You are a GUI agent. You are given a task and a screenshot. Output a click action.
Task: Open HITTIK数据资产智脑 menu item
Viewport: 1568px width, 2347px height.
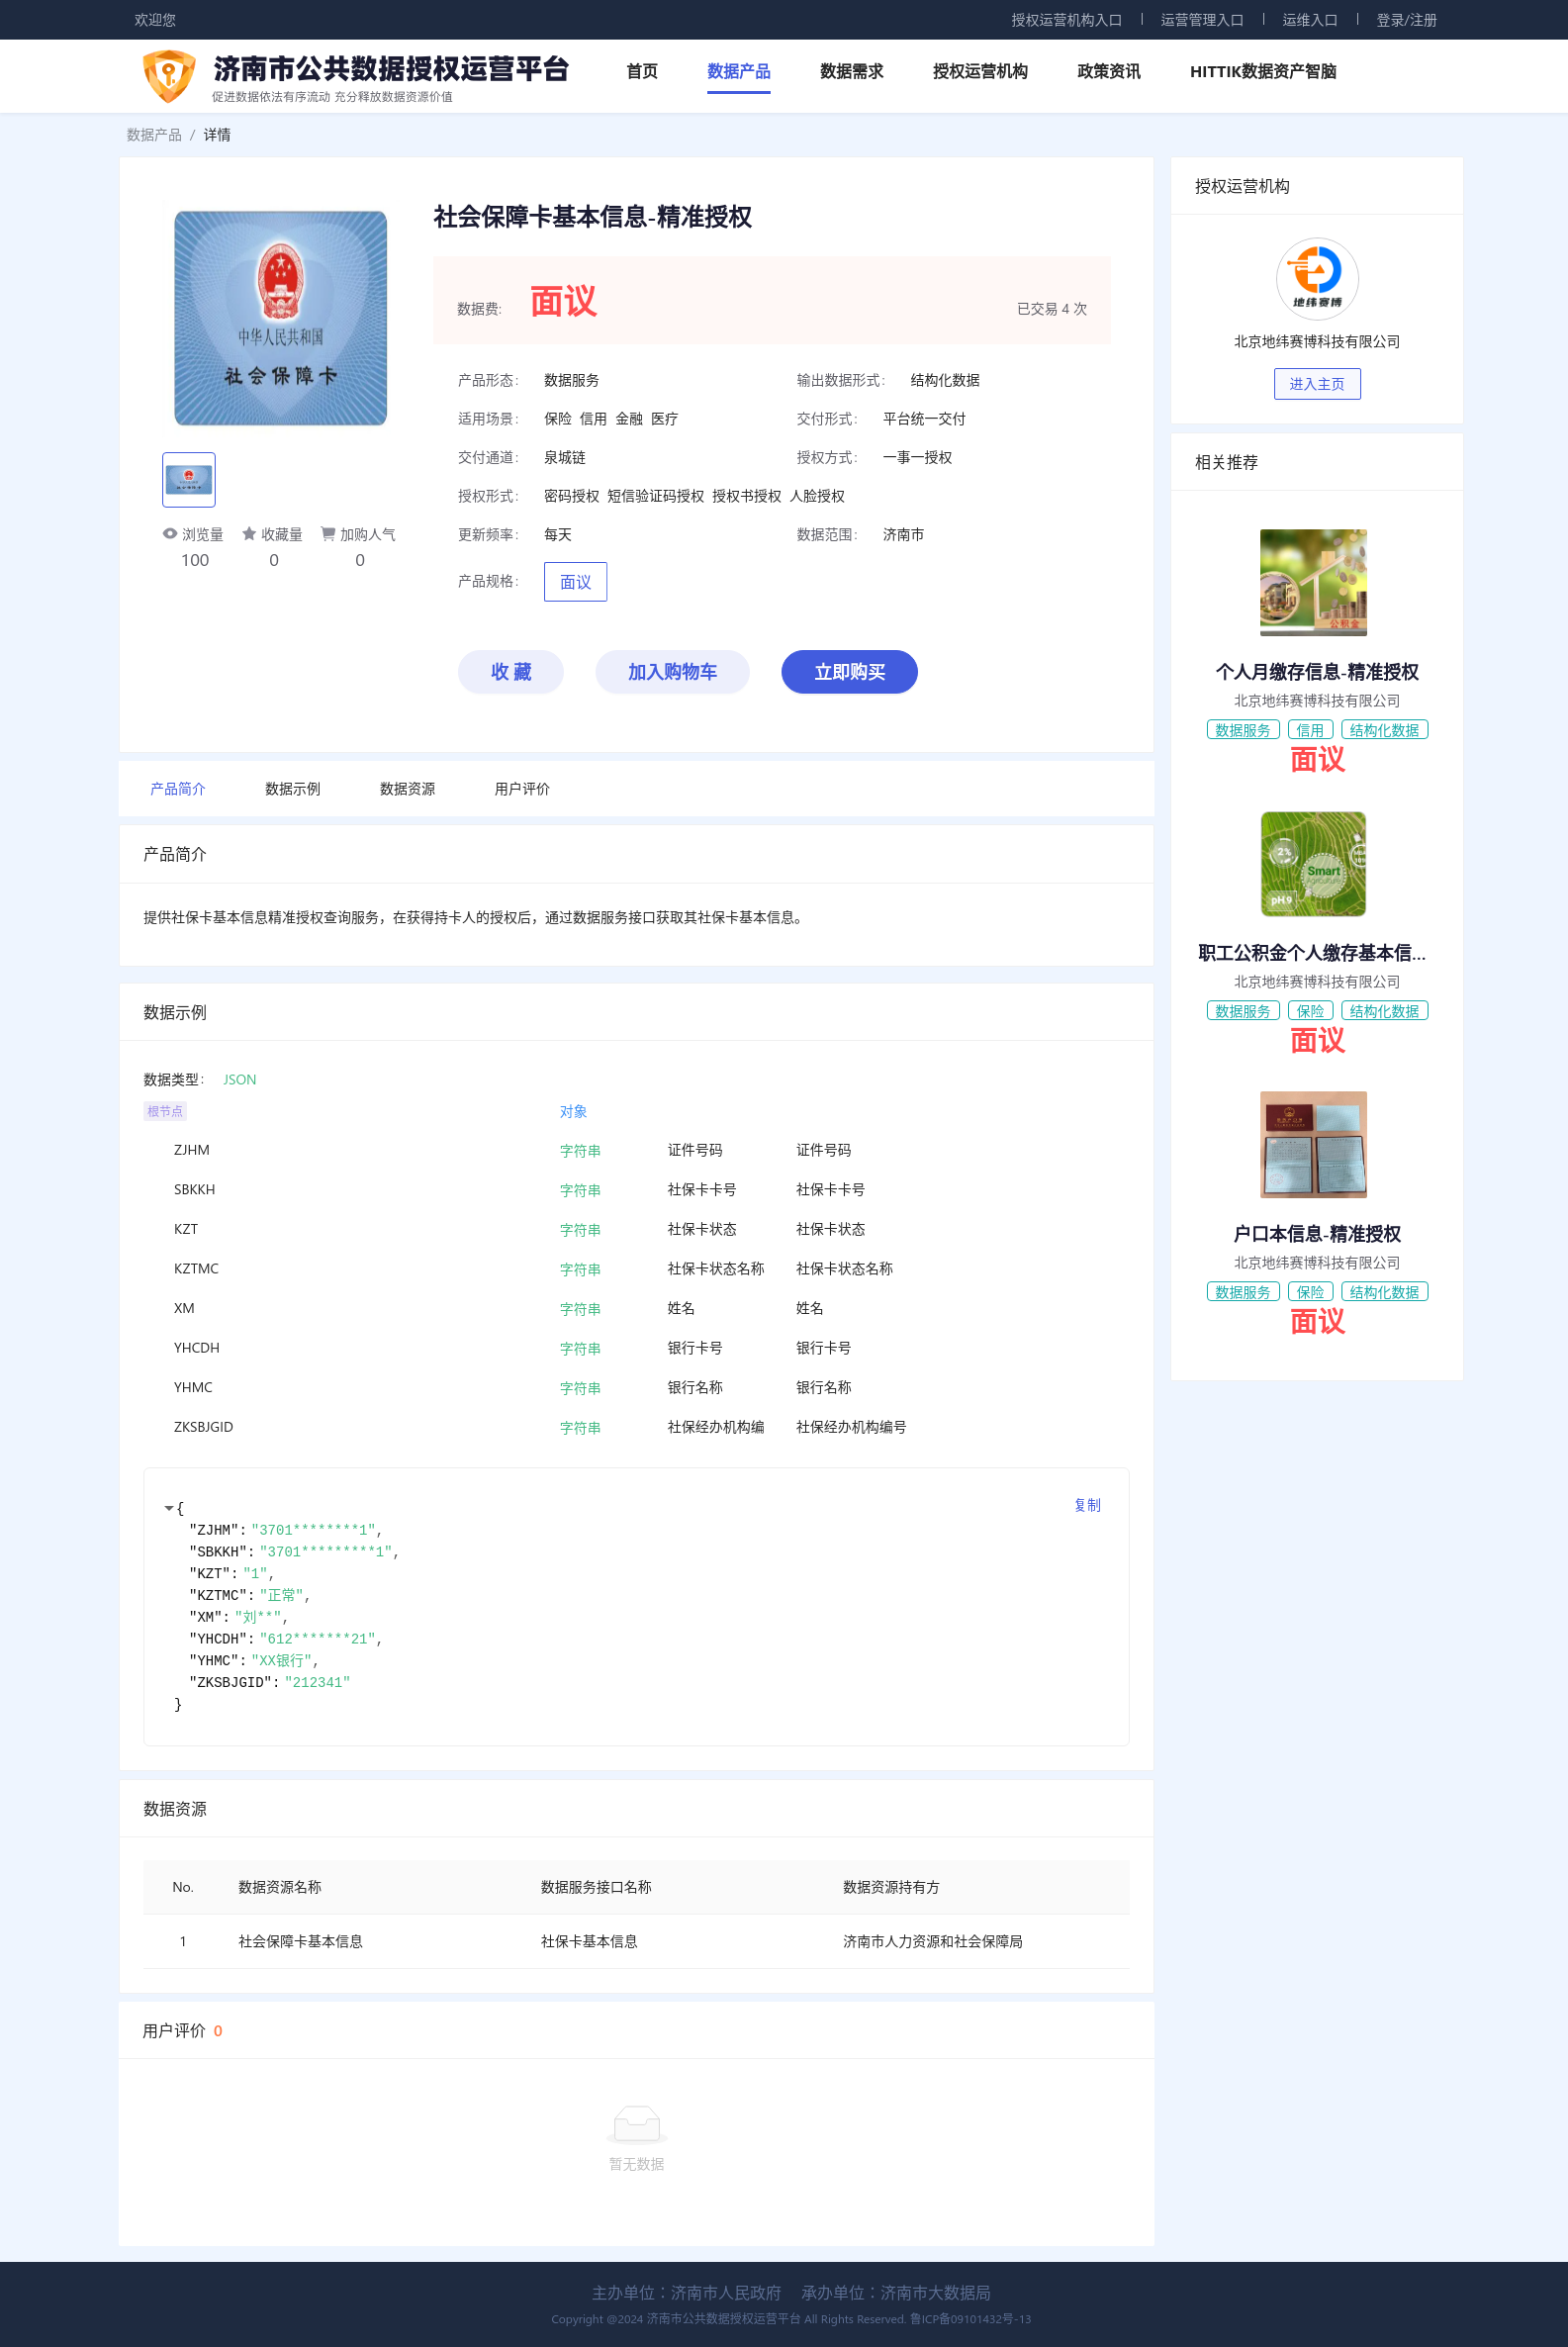1263,71
